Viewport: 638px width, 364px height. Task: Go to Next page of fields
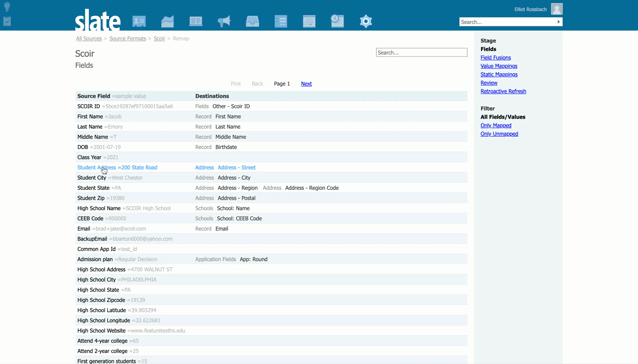306,84
